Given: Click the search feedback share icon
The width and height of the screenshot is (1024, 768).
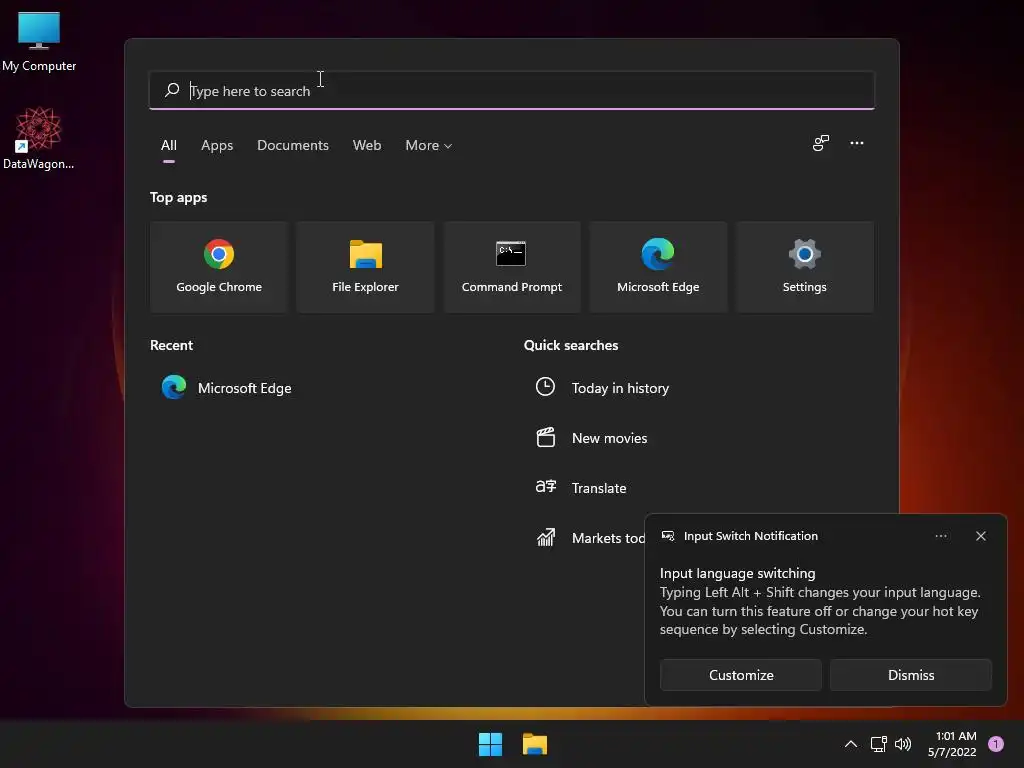Looking at the screenshot, I should [x=820, y=143].
